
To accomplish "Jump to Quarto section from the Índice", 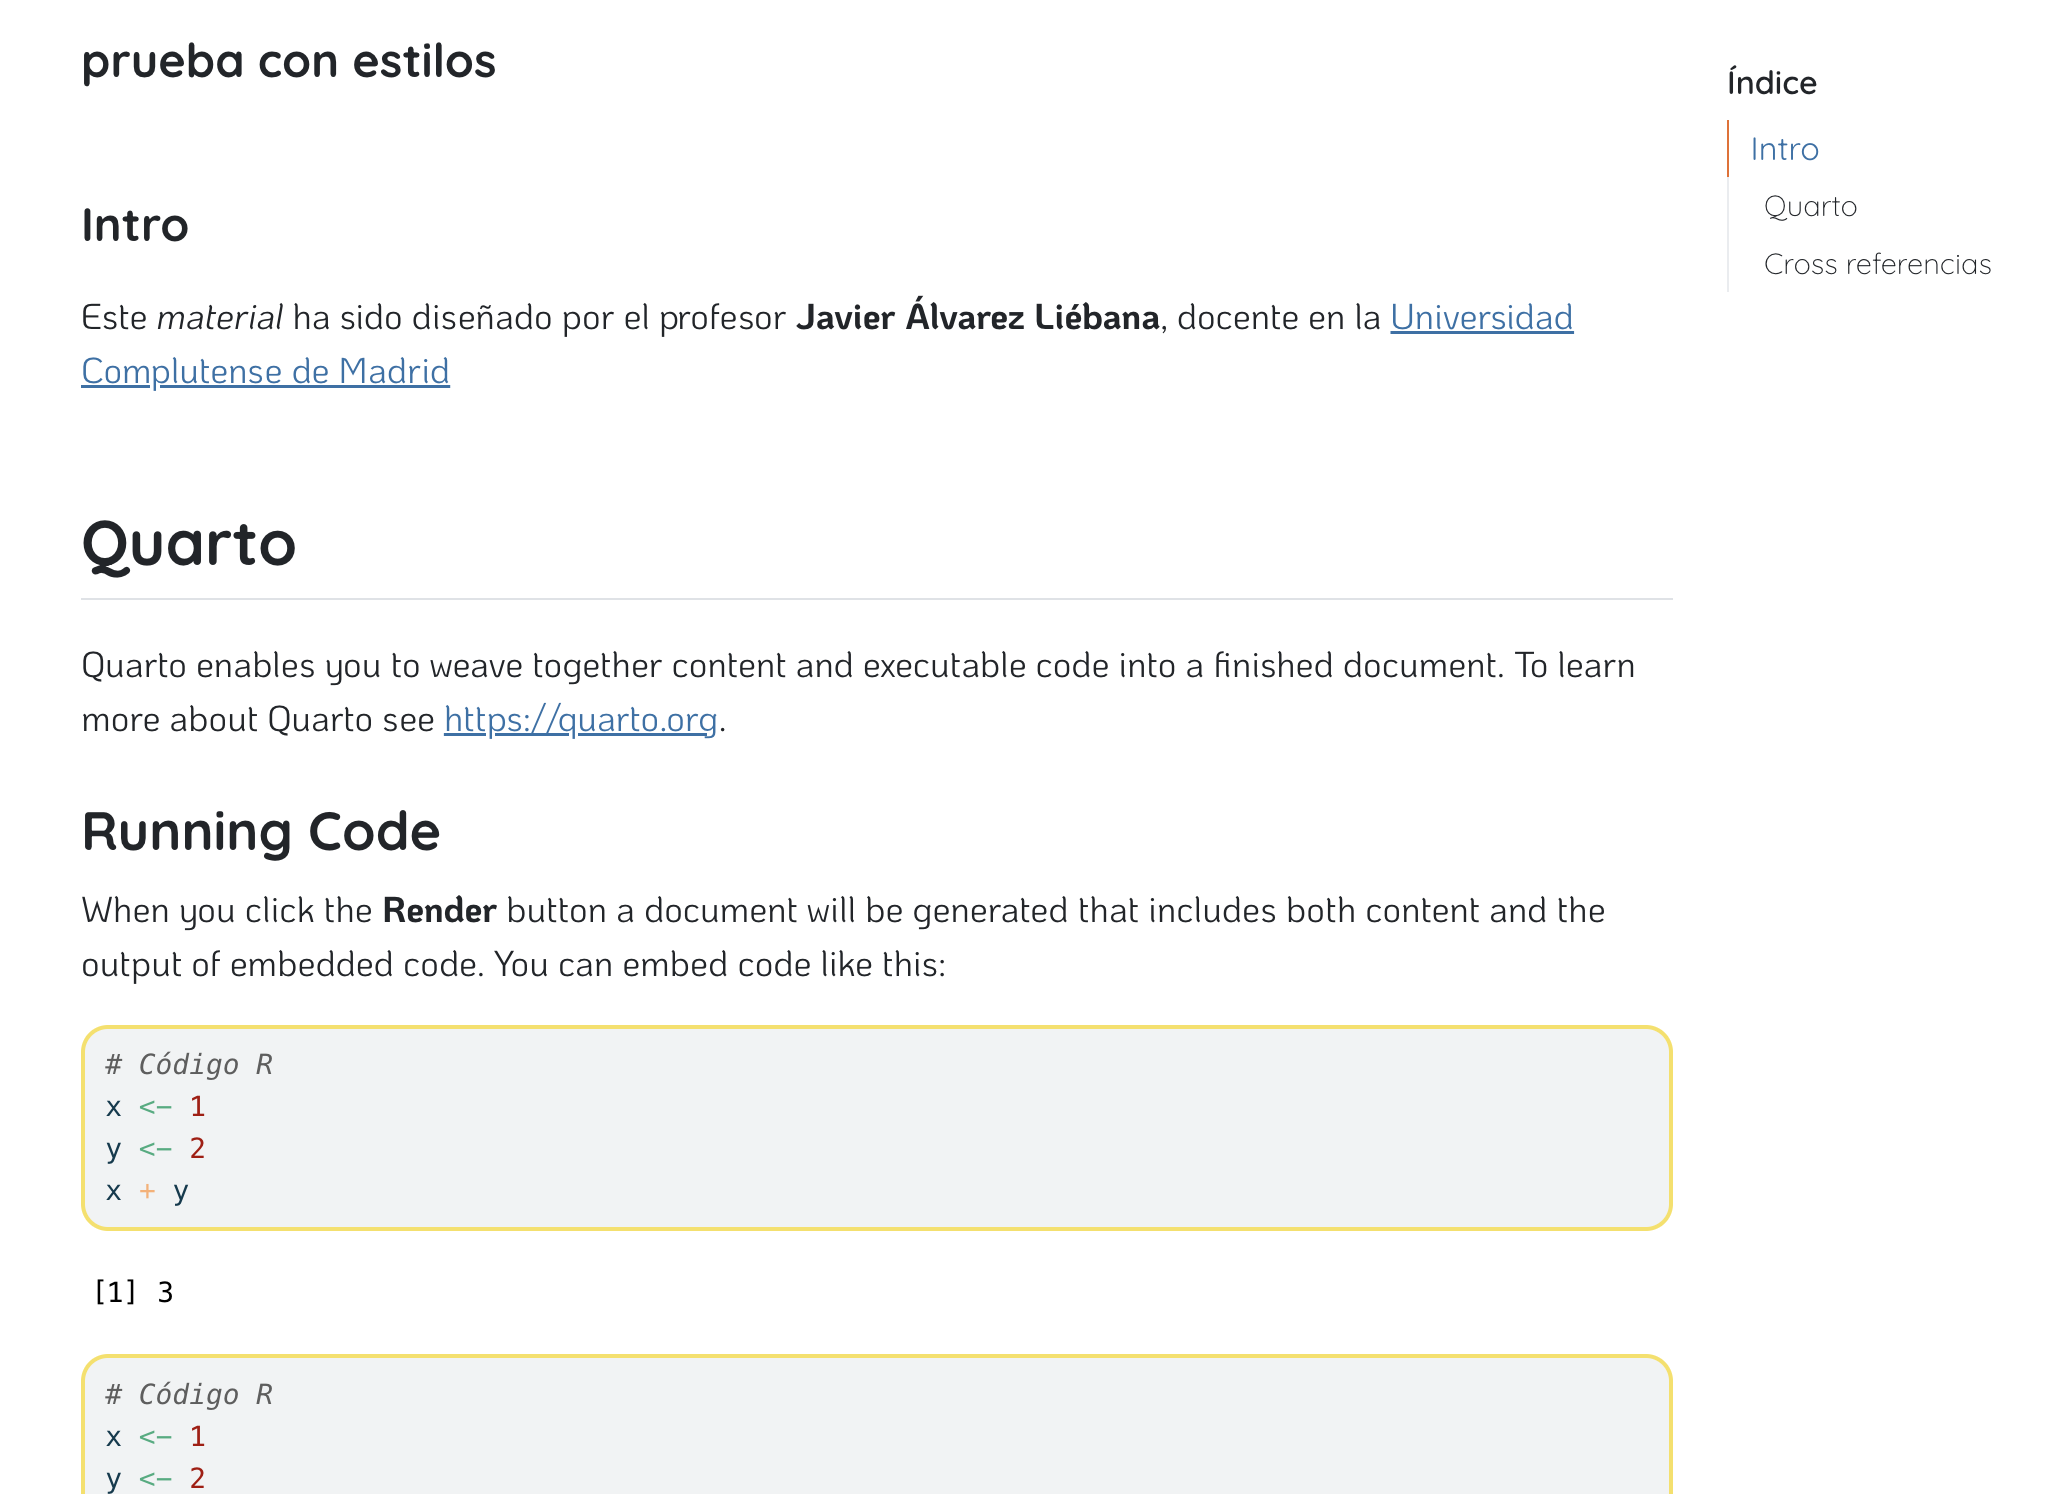I will click(1810, 207).
